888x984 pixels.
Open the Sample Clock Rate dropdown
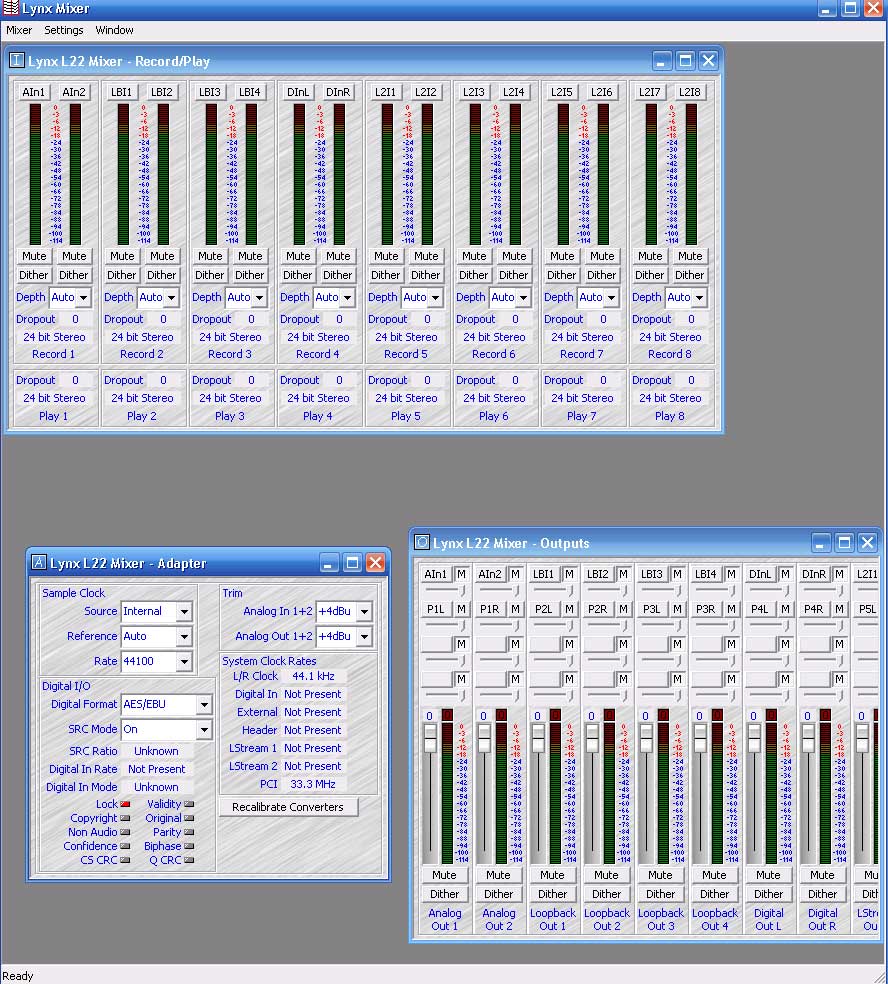(184, 661)
